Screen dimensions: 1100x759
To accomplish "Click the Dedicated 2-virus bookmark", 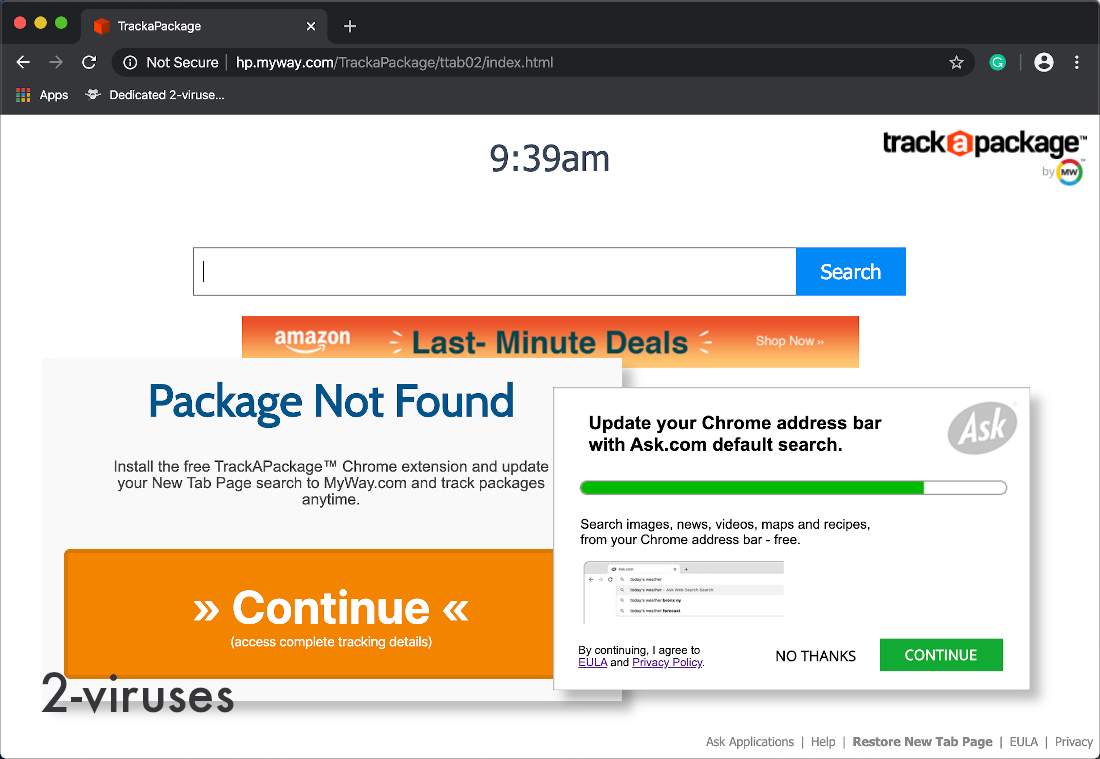I will (x=155, y=95).
